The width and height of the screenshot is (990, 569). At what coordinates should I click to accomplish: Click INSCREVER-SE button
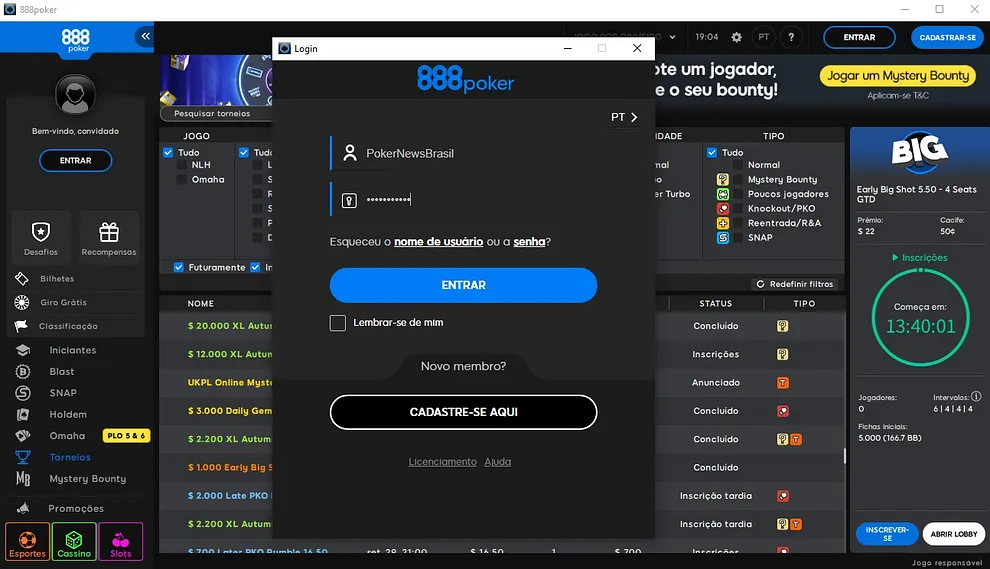click(x=887, y=534)
